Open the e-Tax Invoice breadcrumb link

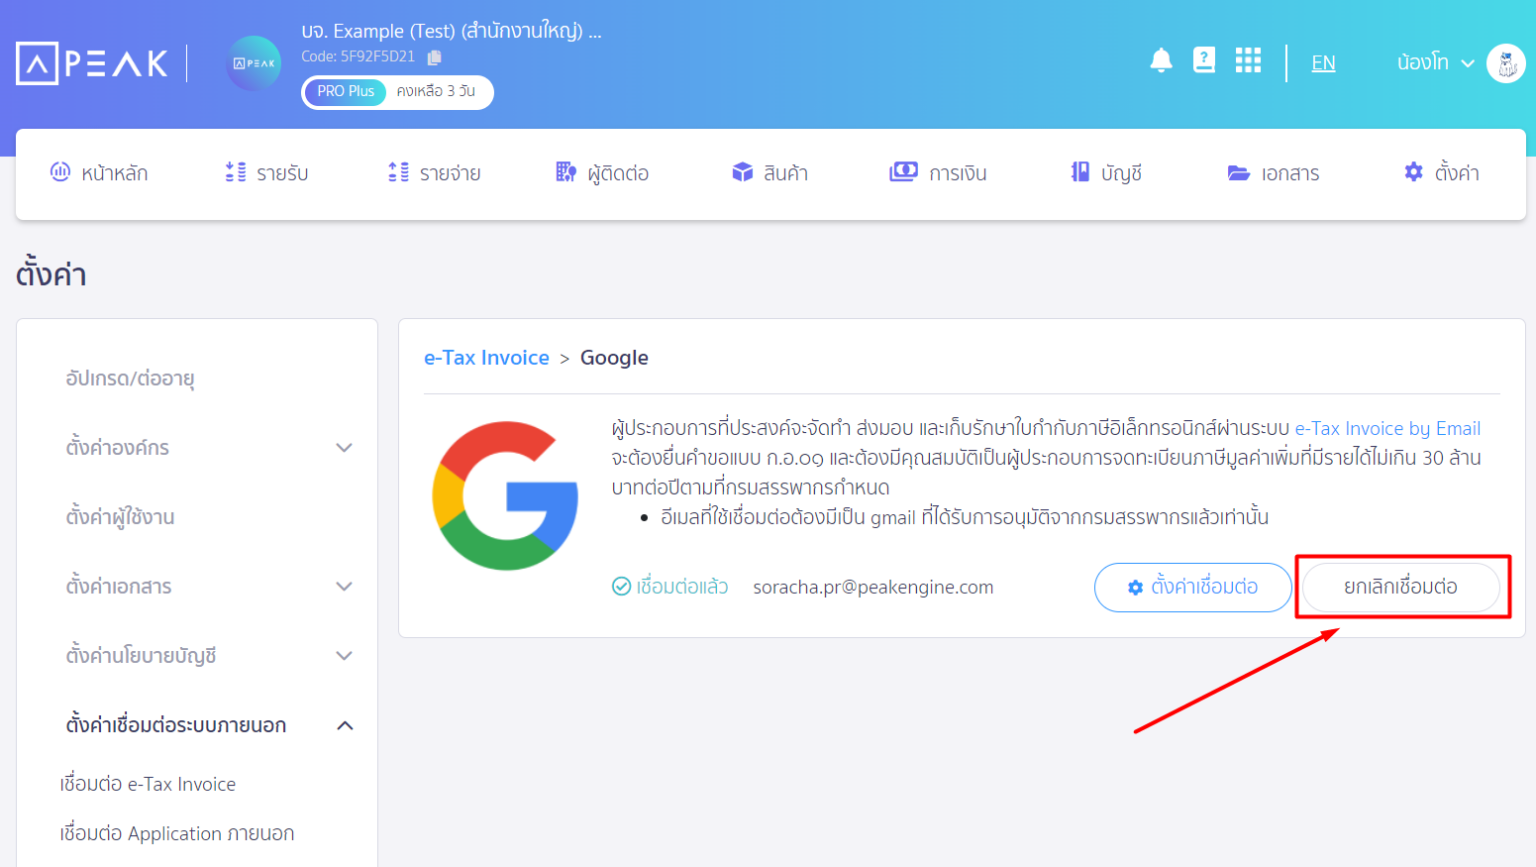[487, 357]
